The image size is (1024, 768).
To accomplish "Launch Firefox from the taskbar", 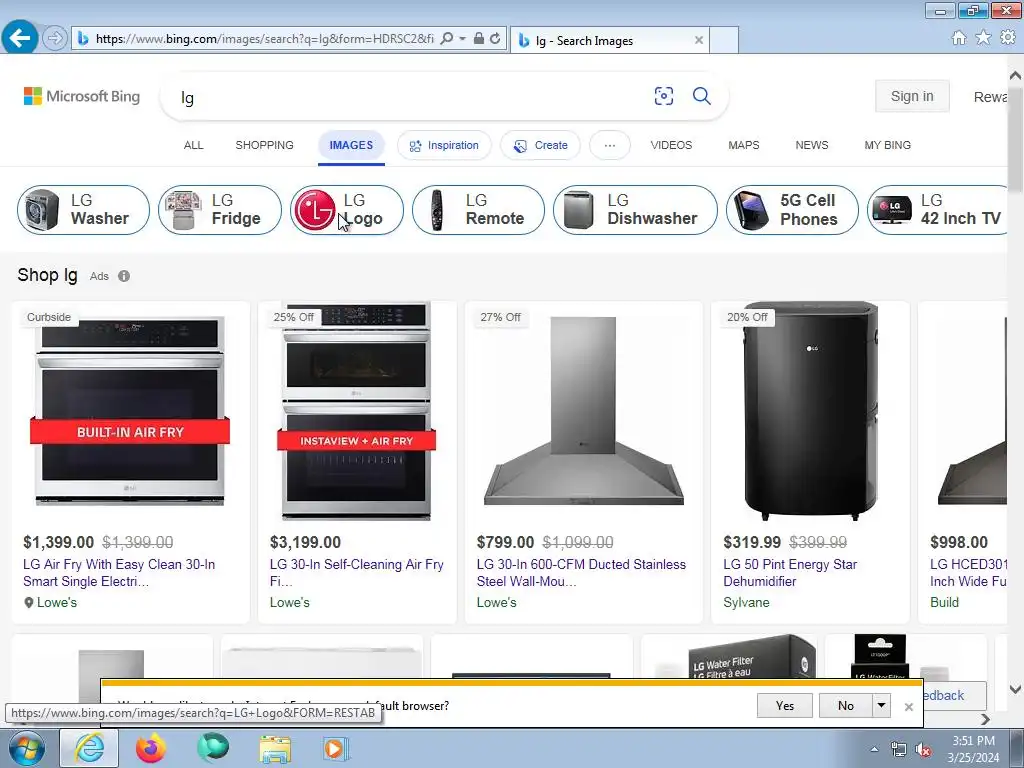I will click(x=151, y=748).
